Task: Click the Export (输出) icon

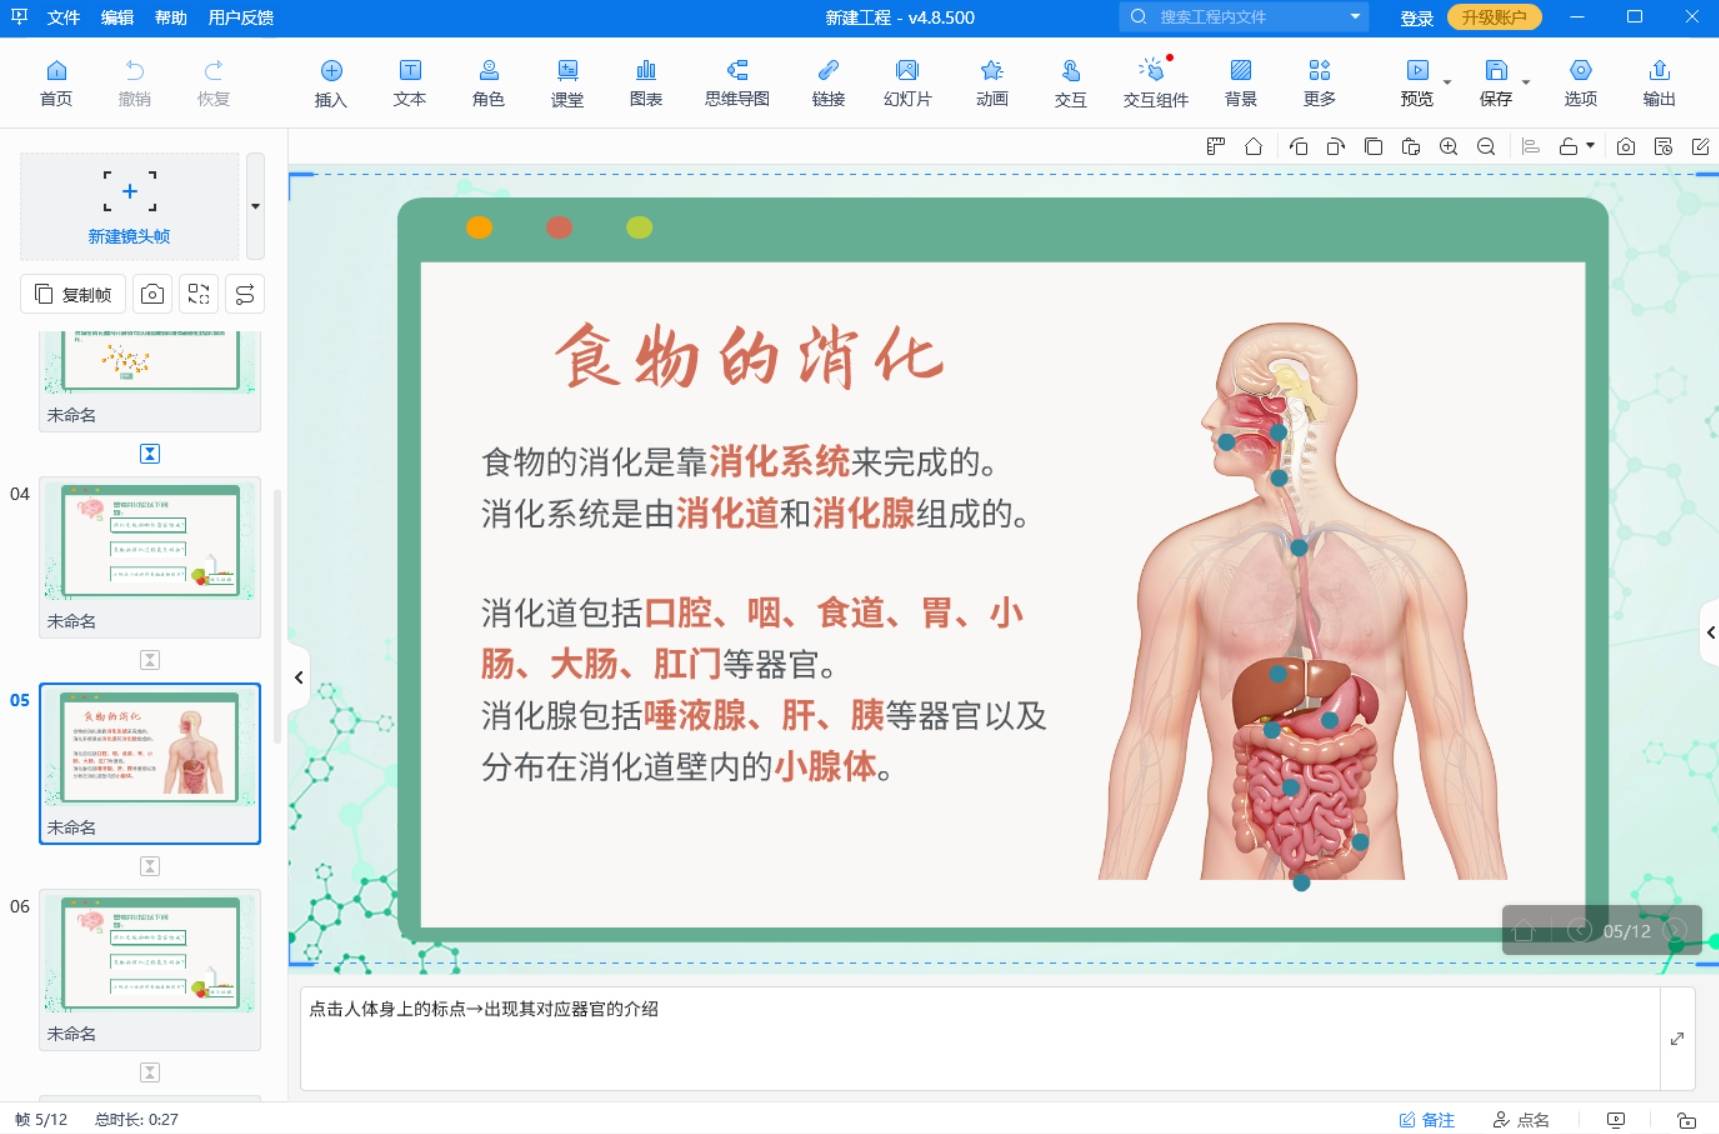Action: coord(1658,82)
